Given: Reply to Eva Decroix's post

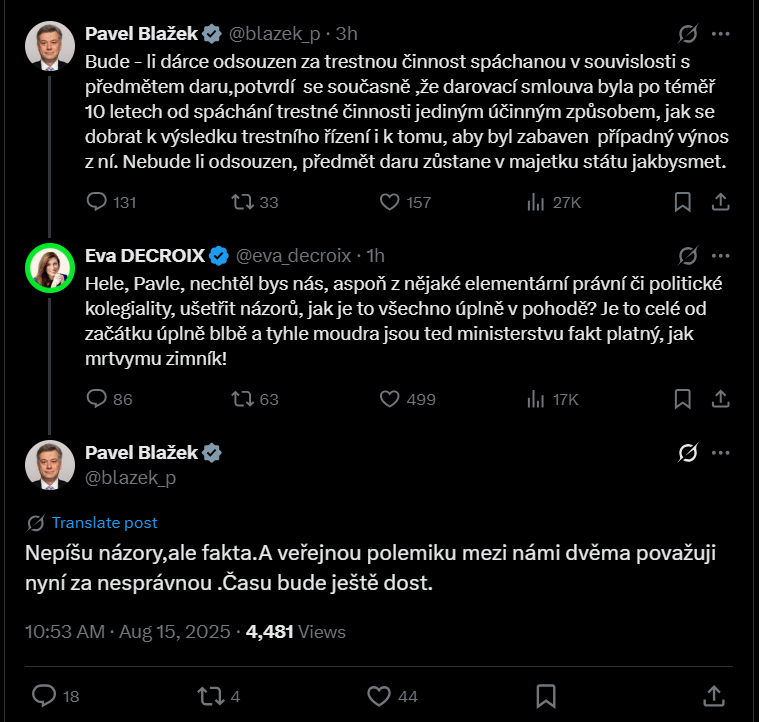Looking at the screenshot, I should pos(97,399).
